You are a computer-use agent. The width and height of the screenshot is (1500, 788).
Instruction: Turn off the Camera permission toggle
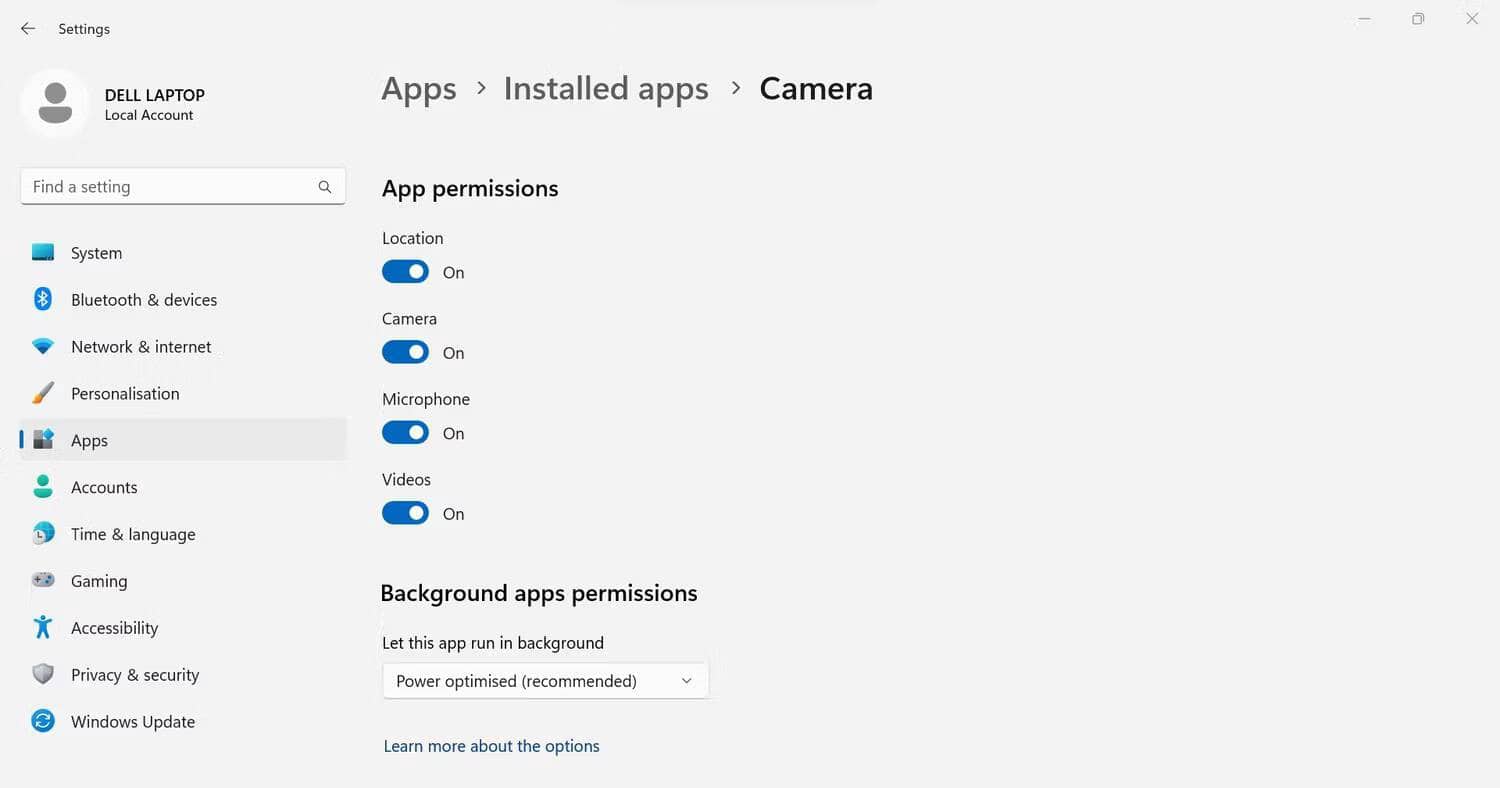click(x=405, y=352)
